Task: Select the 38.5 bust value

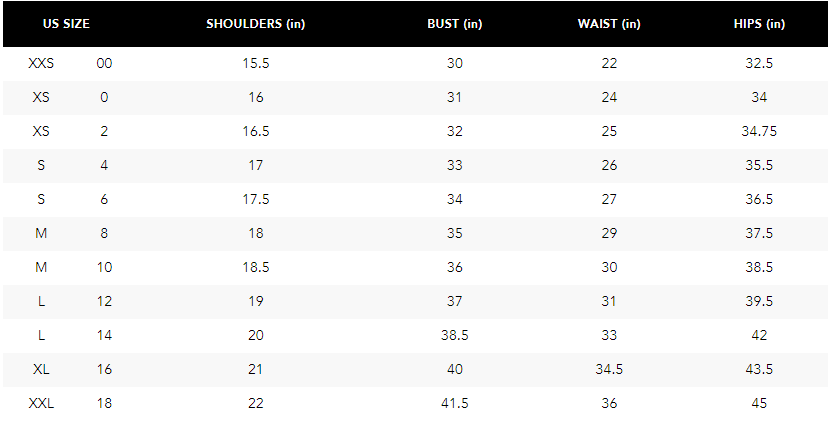Action: [x=455, y=335]
